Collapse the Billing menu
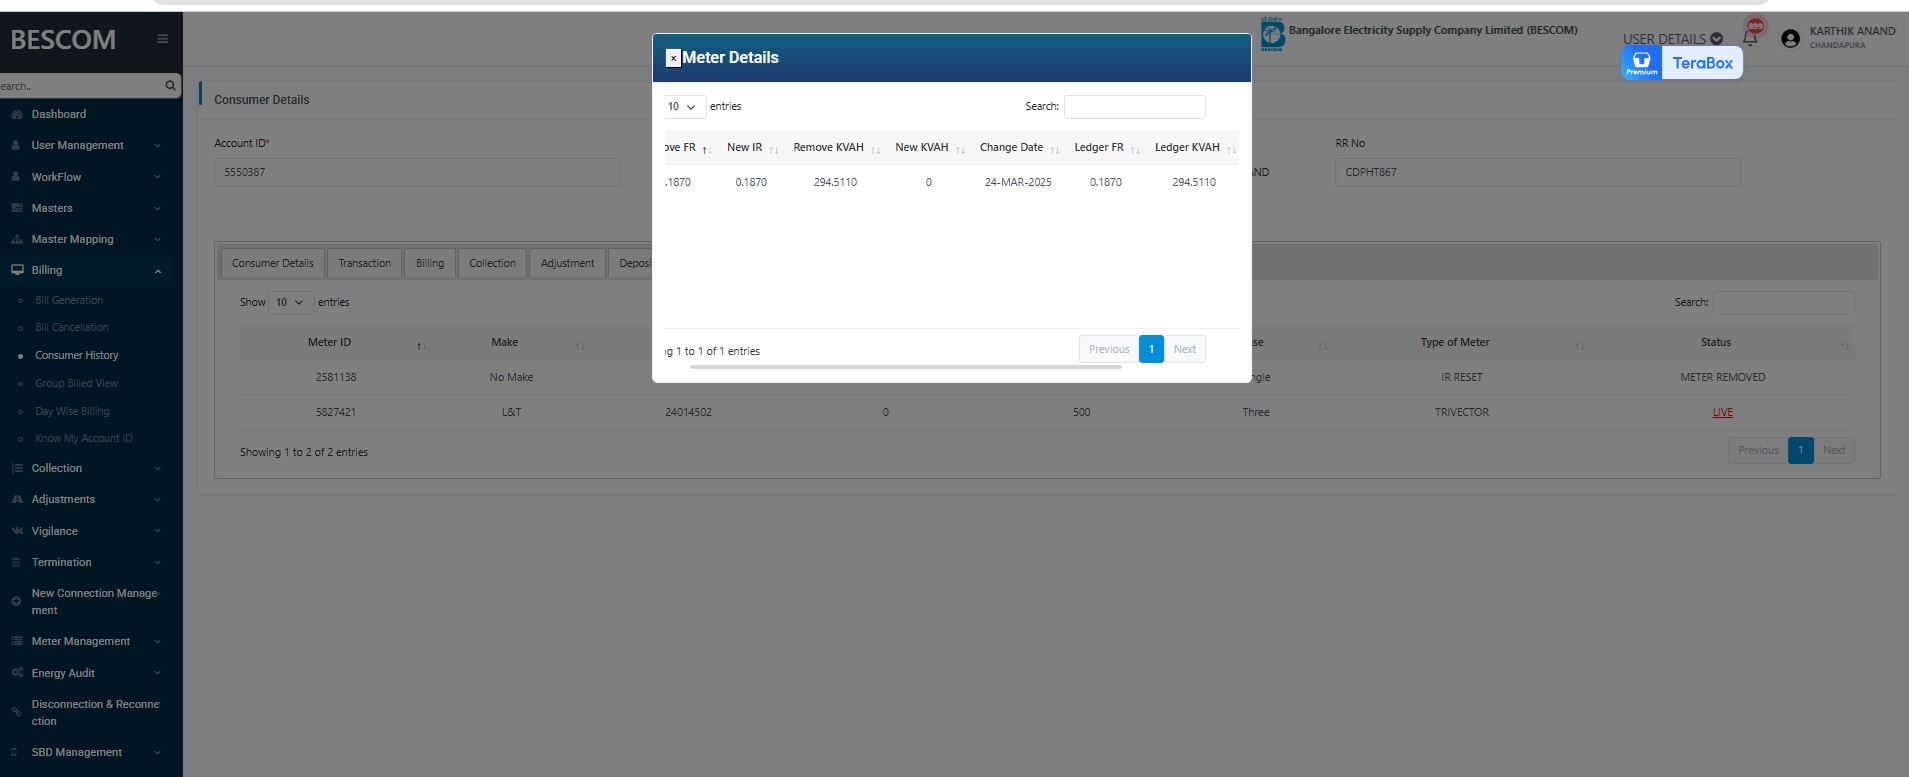The width and height of the screenshot is (1909, 777). coord(85,270)
